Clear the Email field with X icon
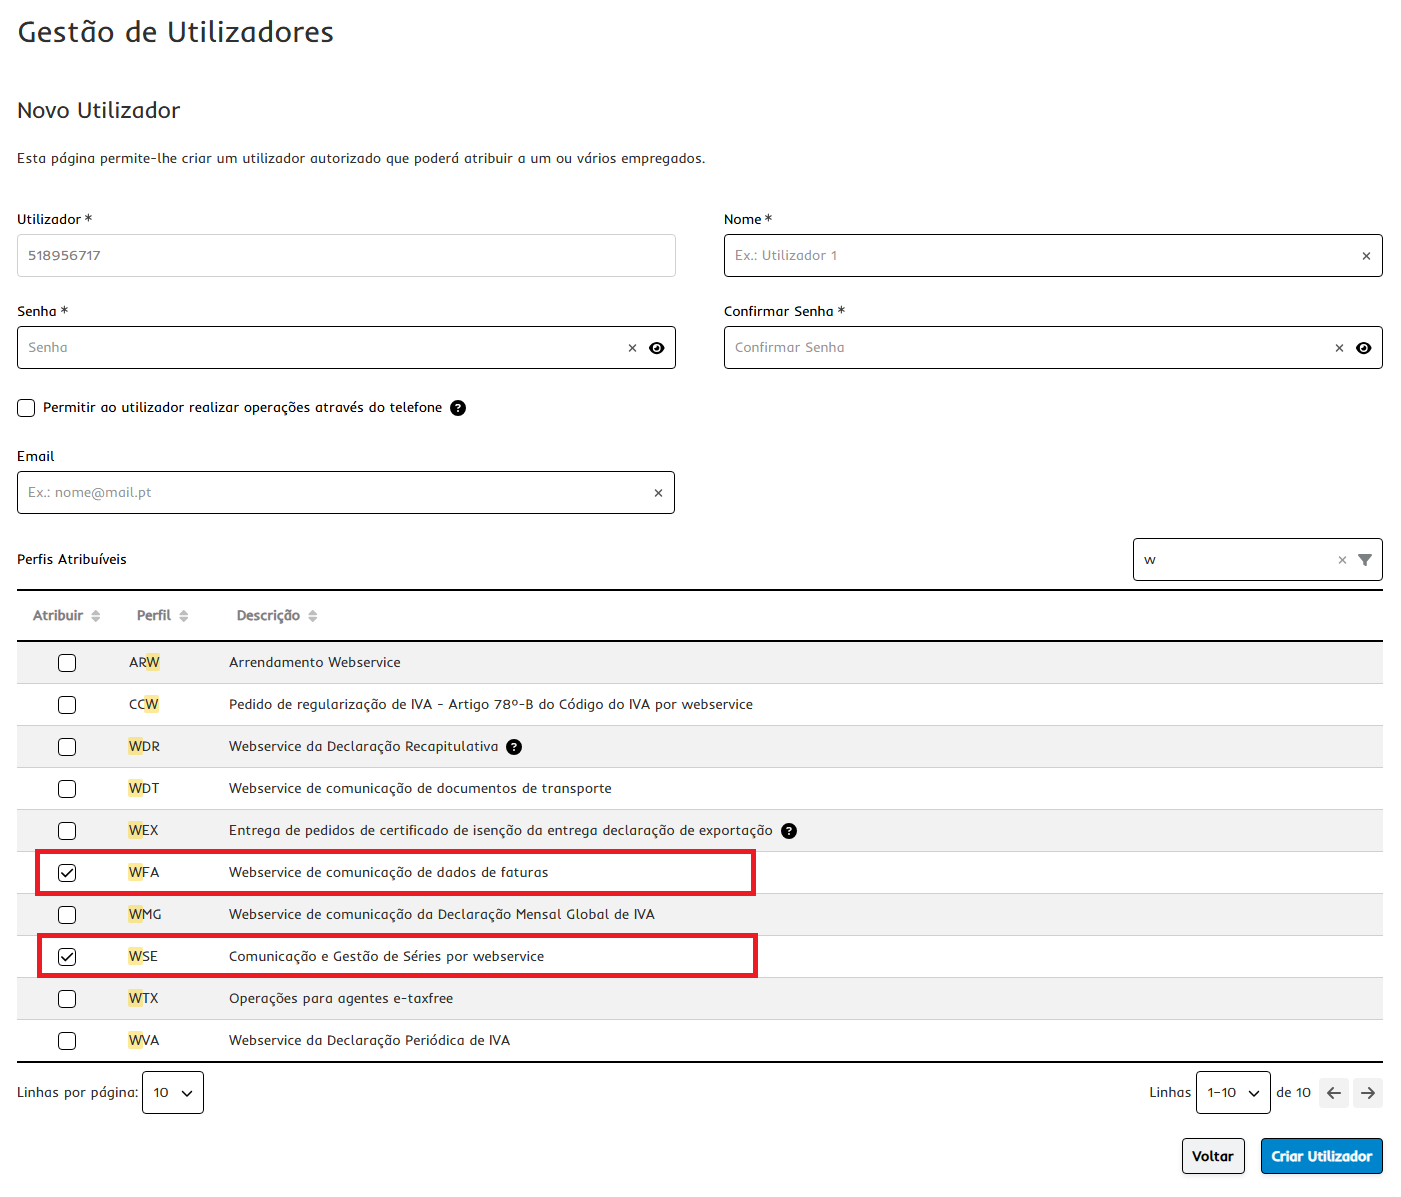The image size is (1401, 1197). point(658,493)
